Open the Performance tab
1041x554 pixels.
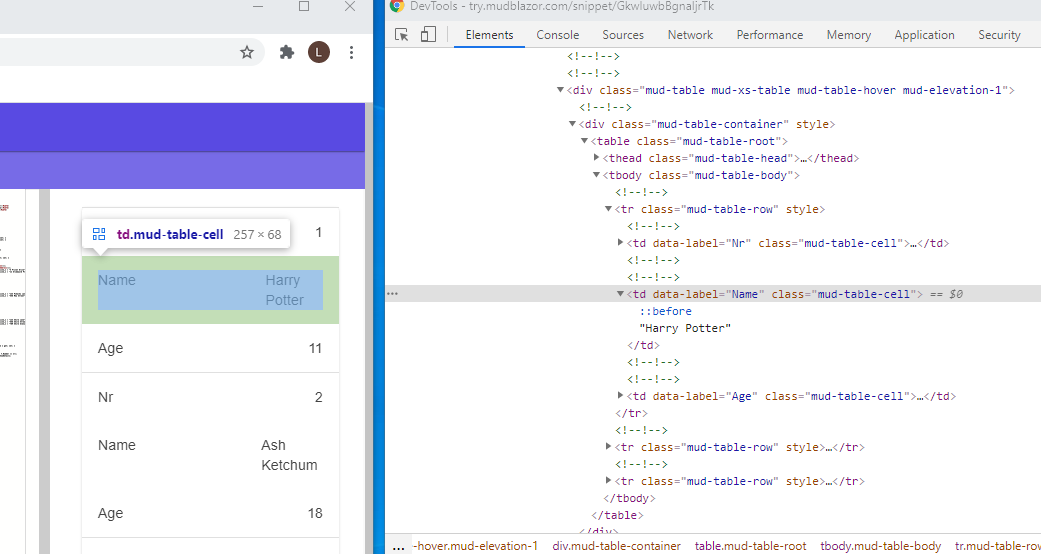tap(769, 35)
